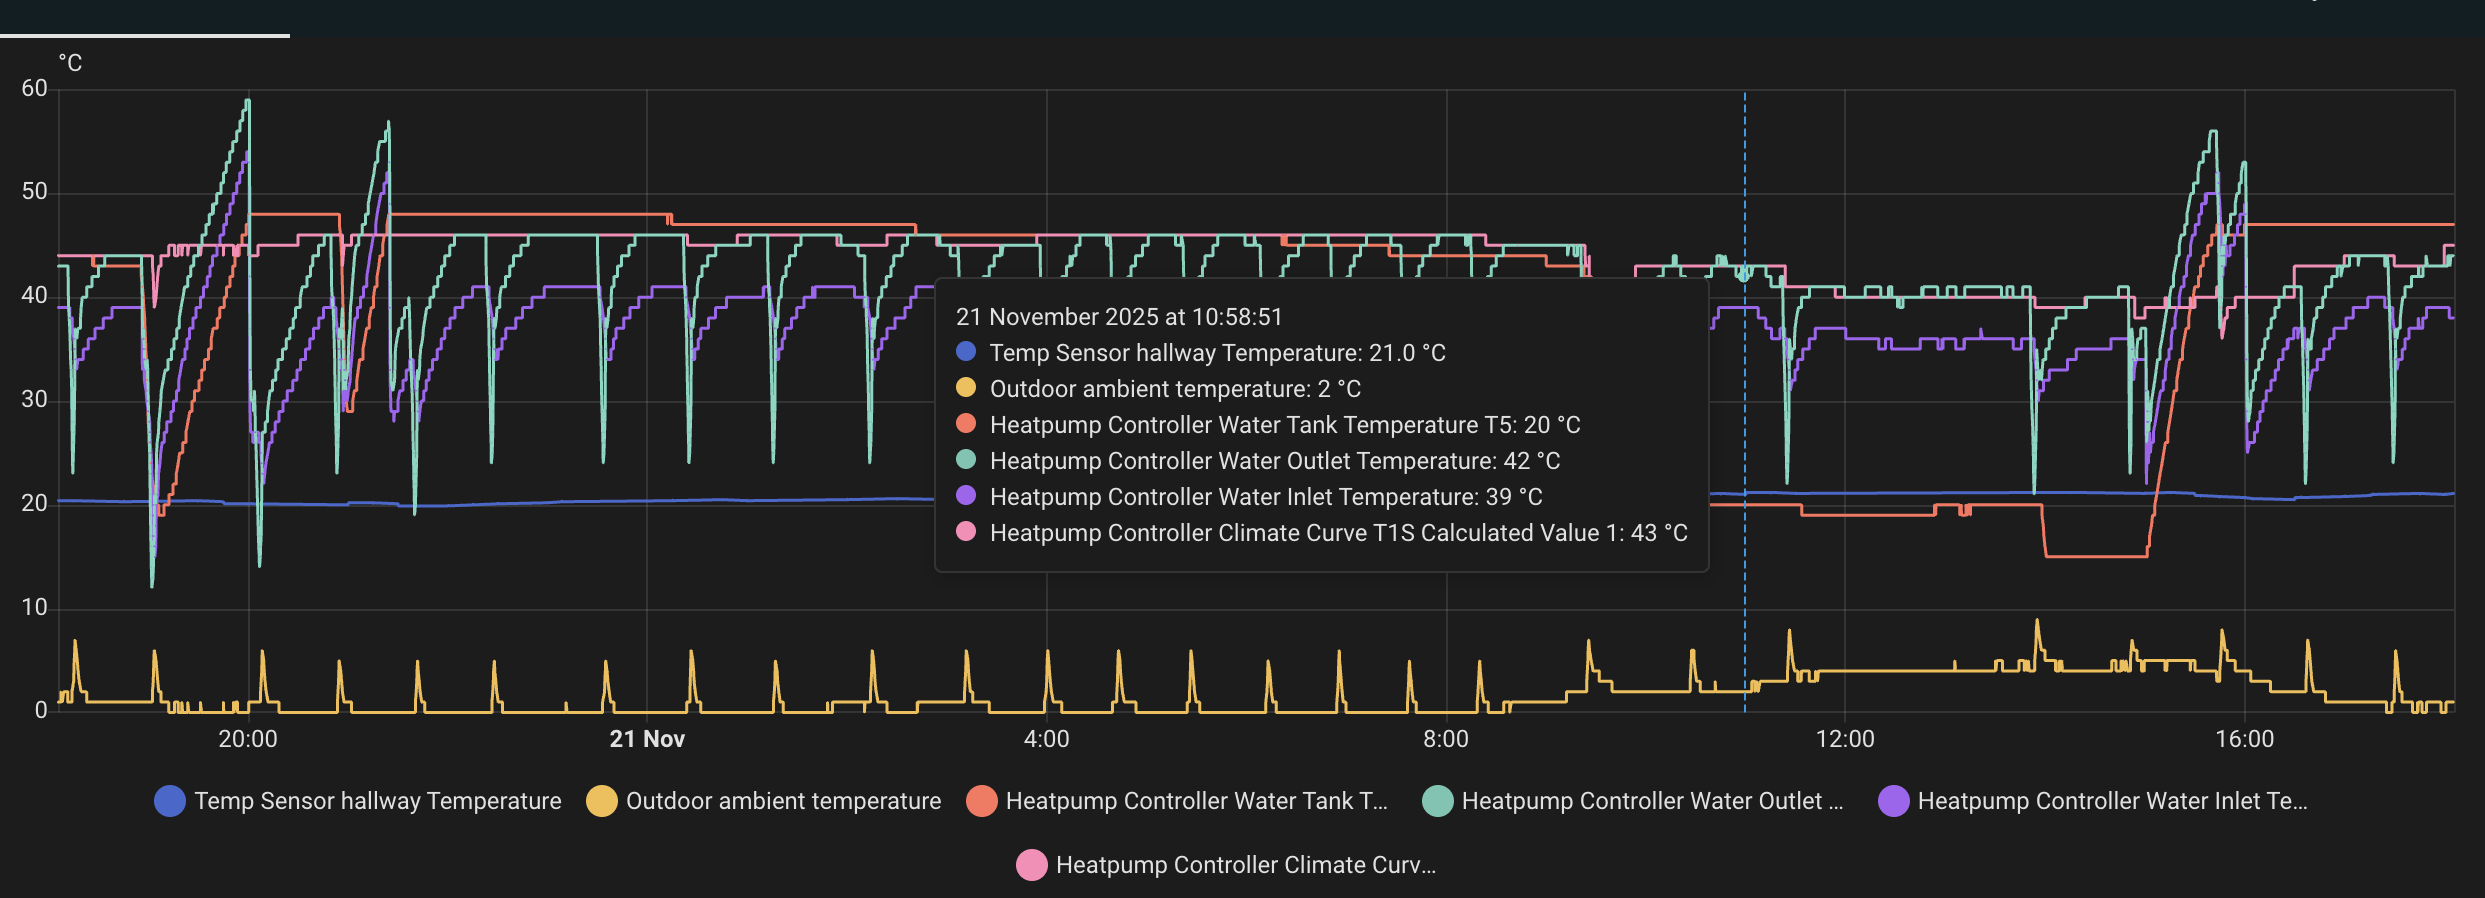Screen dimensions: 2485x898
Task: Click the pink Climate Curve legend circle
Action: tap(1032, 865)
